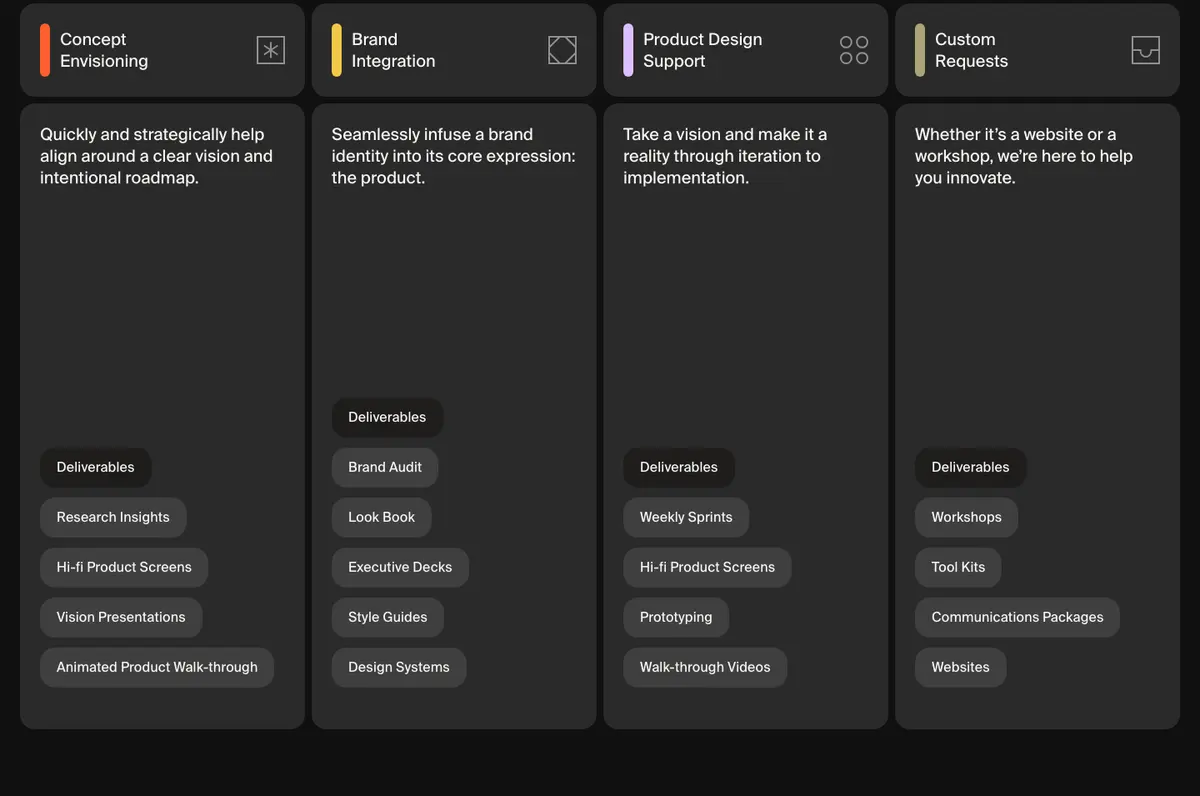Image resolution: width=1200 pixels, height=796 pixels.
Task: Open the Custom Requests header card
Action: pos(1037,50)
